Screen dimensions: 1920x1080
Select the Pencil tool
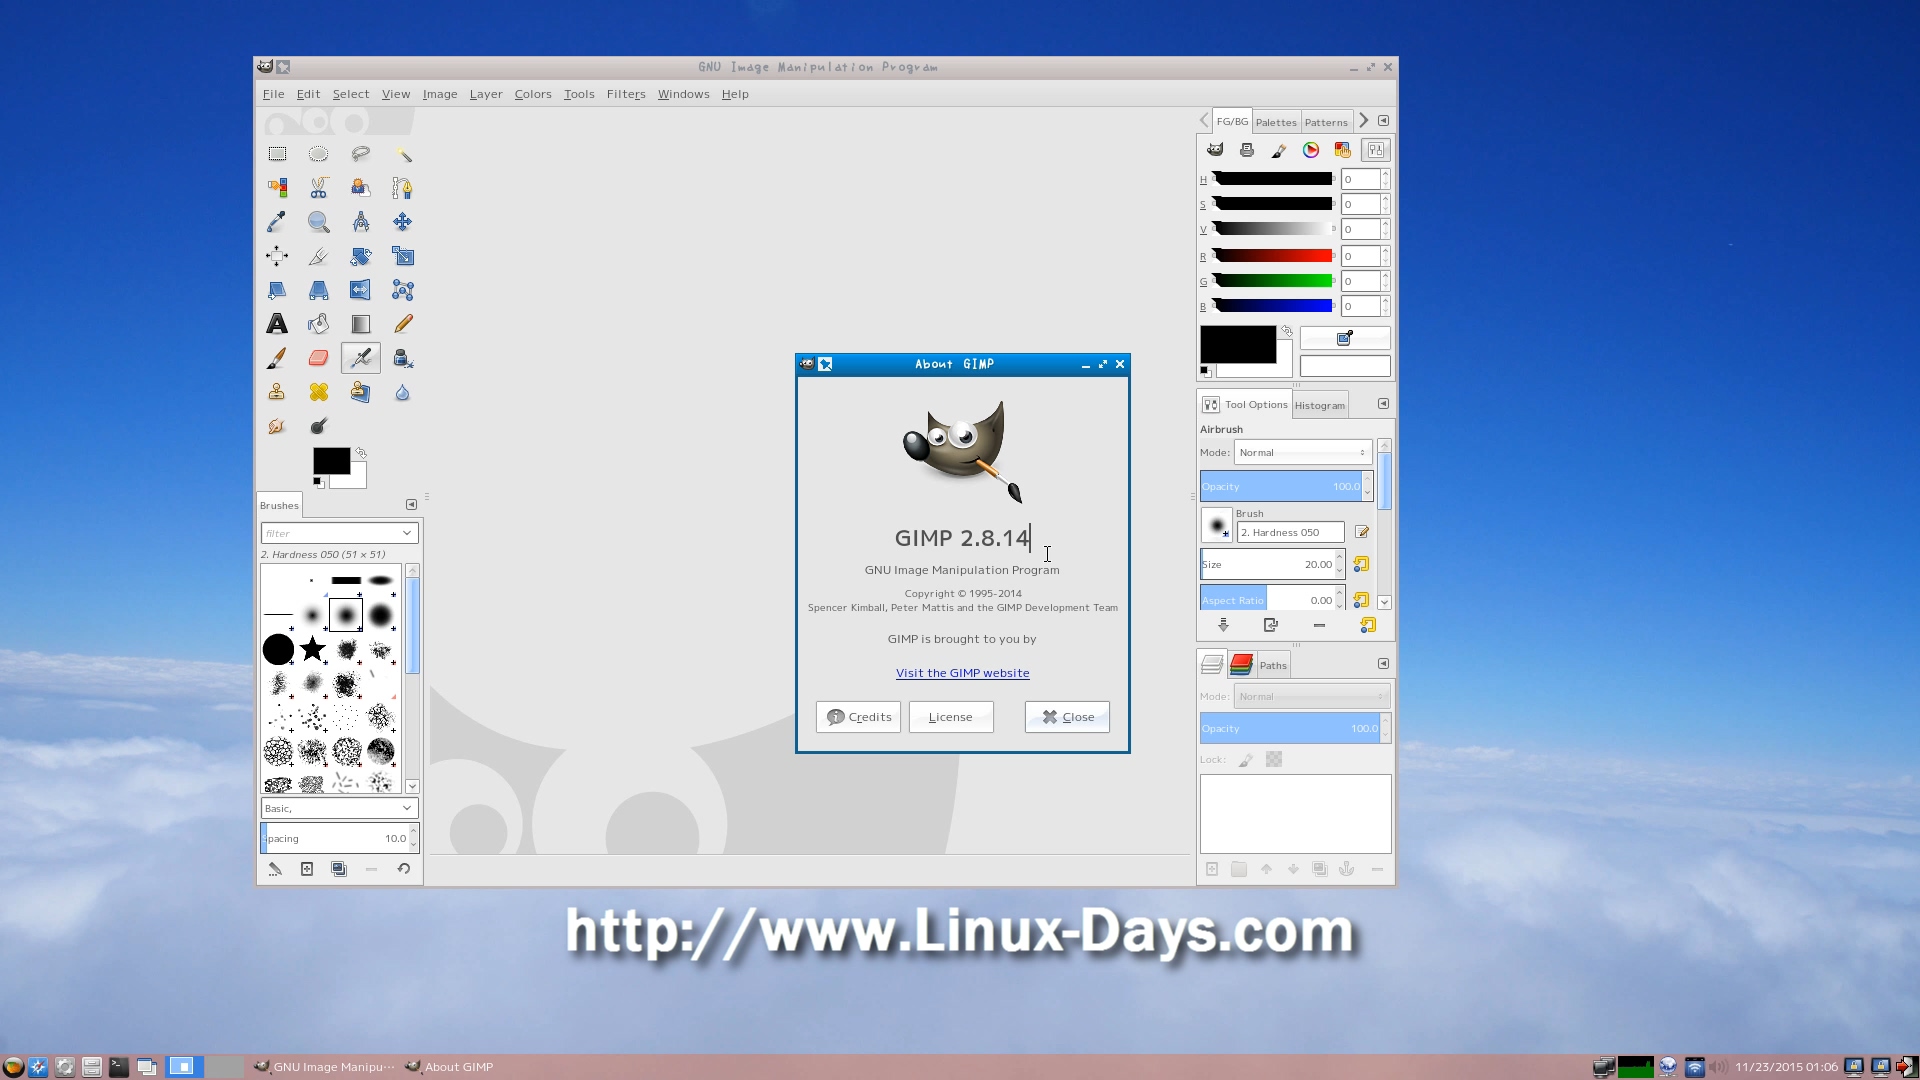point(402,324)
